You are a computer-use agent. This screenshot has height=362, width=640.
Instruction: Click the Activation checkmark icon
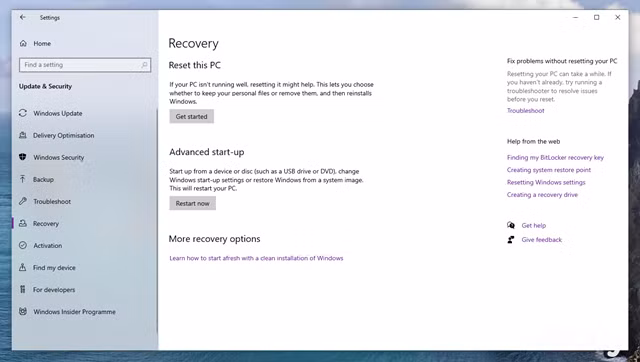(x=23, y=245)
